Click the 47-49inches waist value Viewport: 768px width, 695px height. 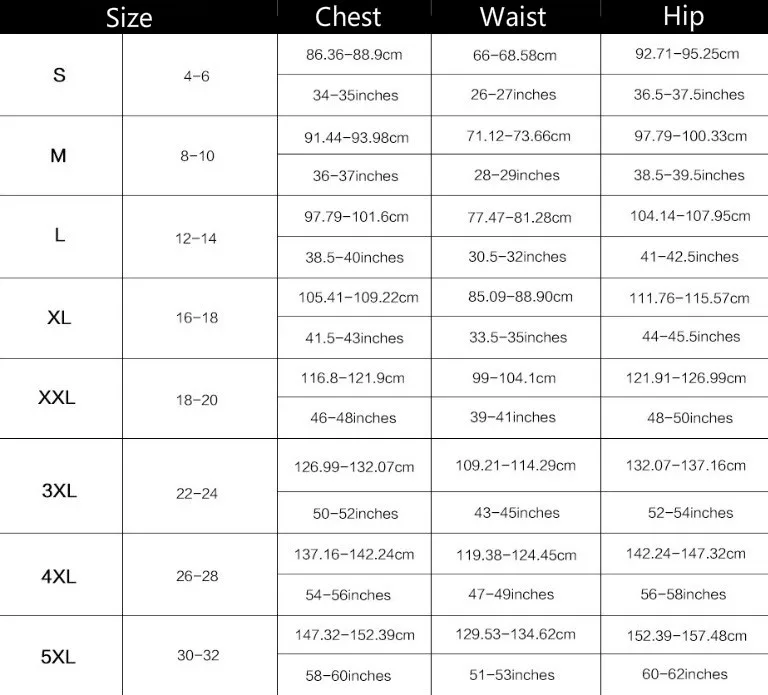(x=511, y=594)
